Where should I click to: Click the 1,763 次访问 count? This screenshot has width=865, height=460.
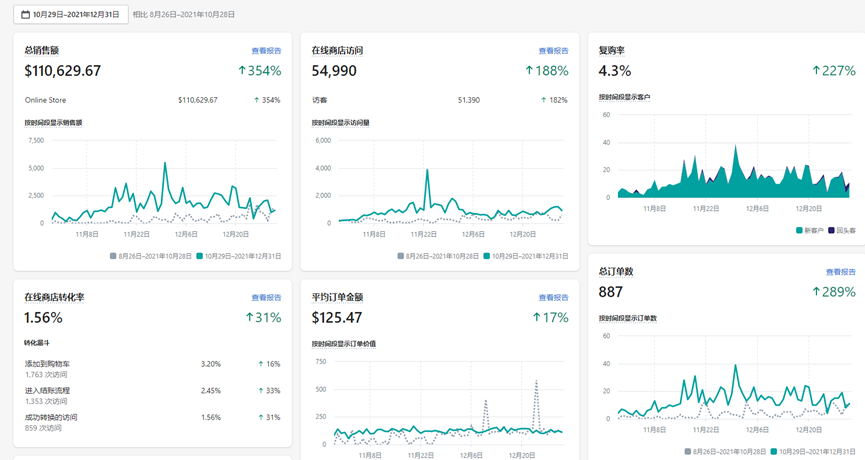coord(46,375)
